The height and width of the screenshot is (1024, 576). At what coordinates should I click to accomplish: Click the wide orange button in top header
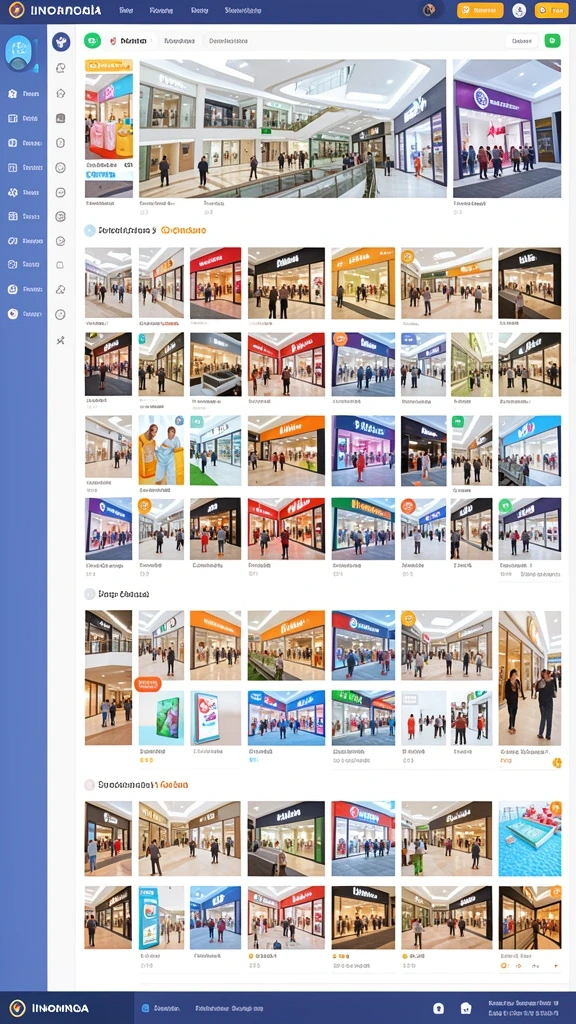[480, 10]
